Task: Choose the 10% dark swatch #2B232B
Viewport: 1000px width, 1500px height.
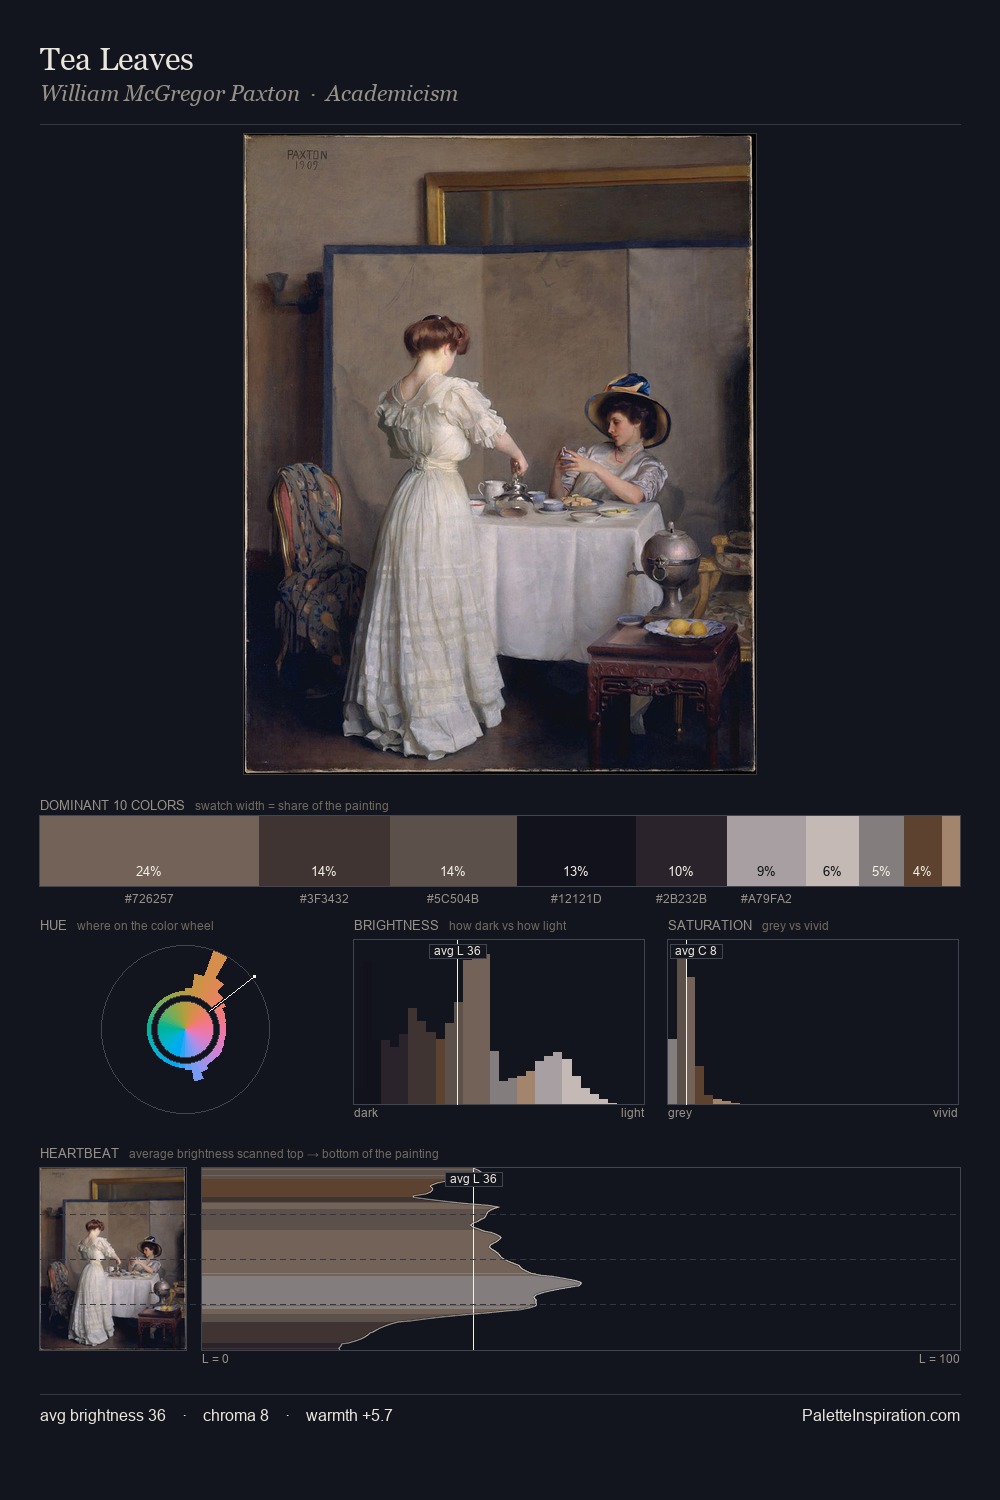Action: [x=681, y=851]
